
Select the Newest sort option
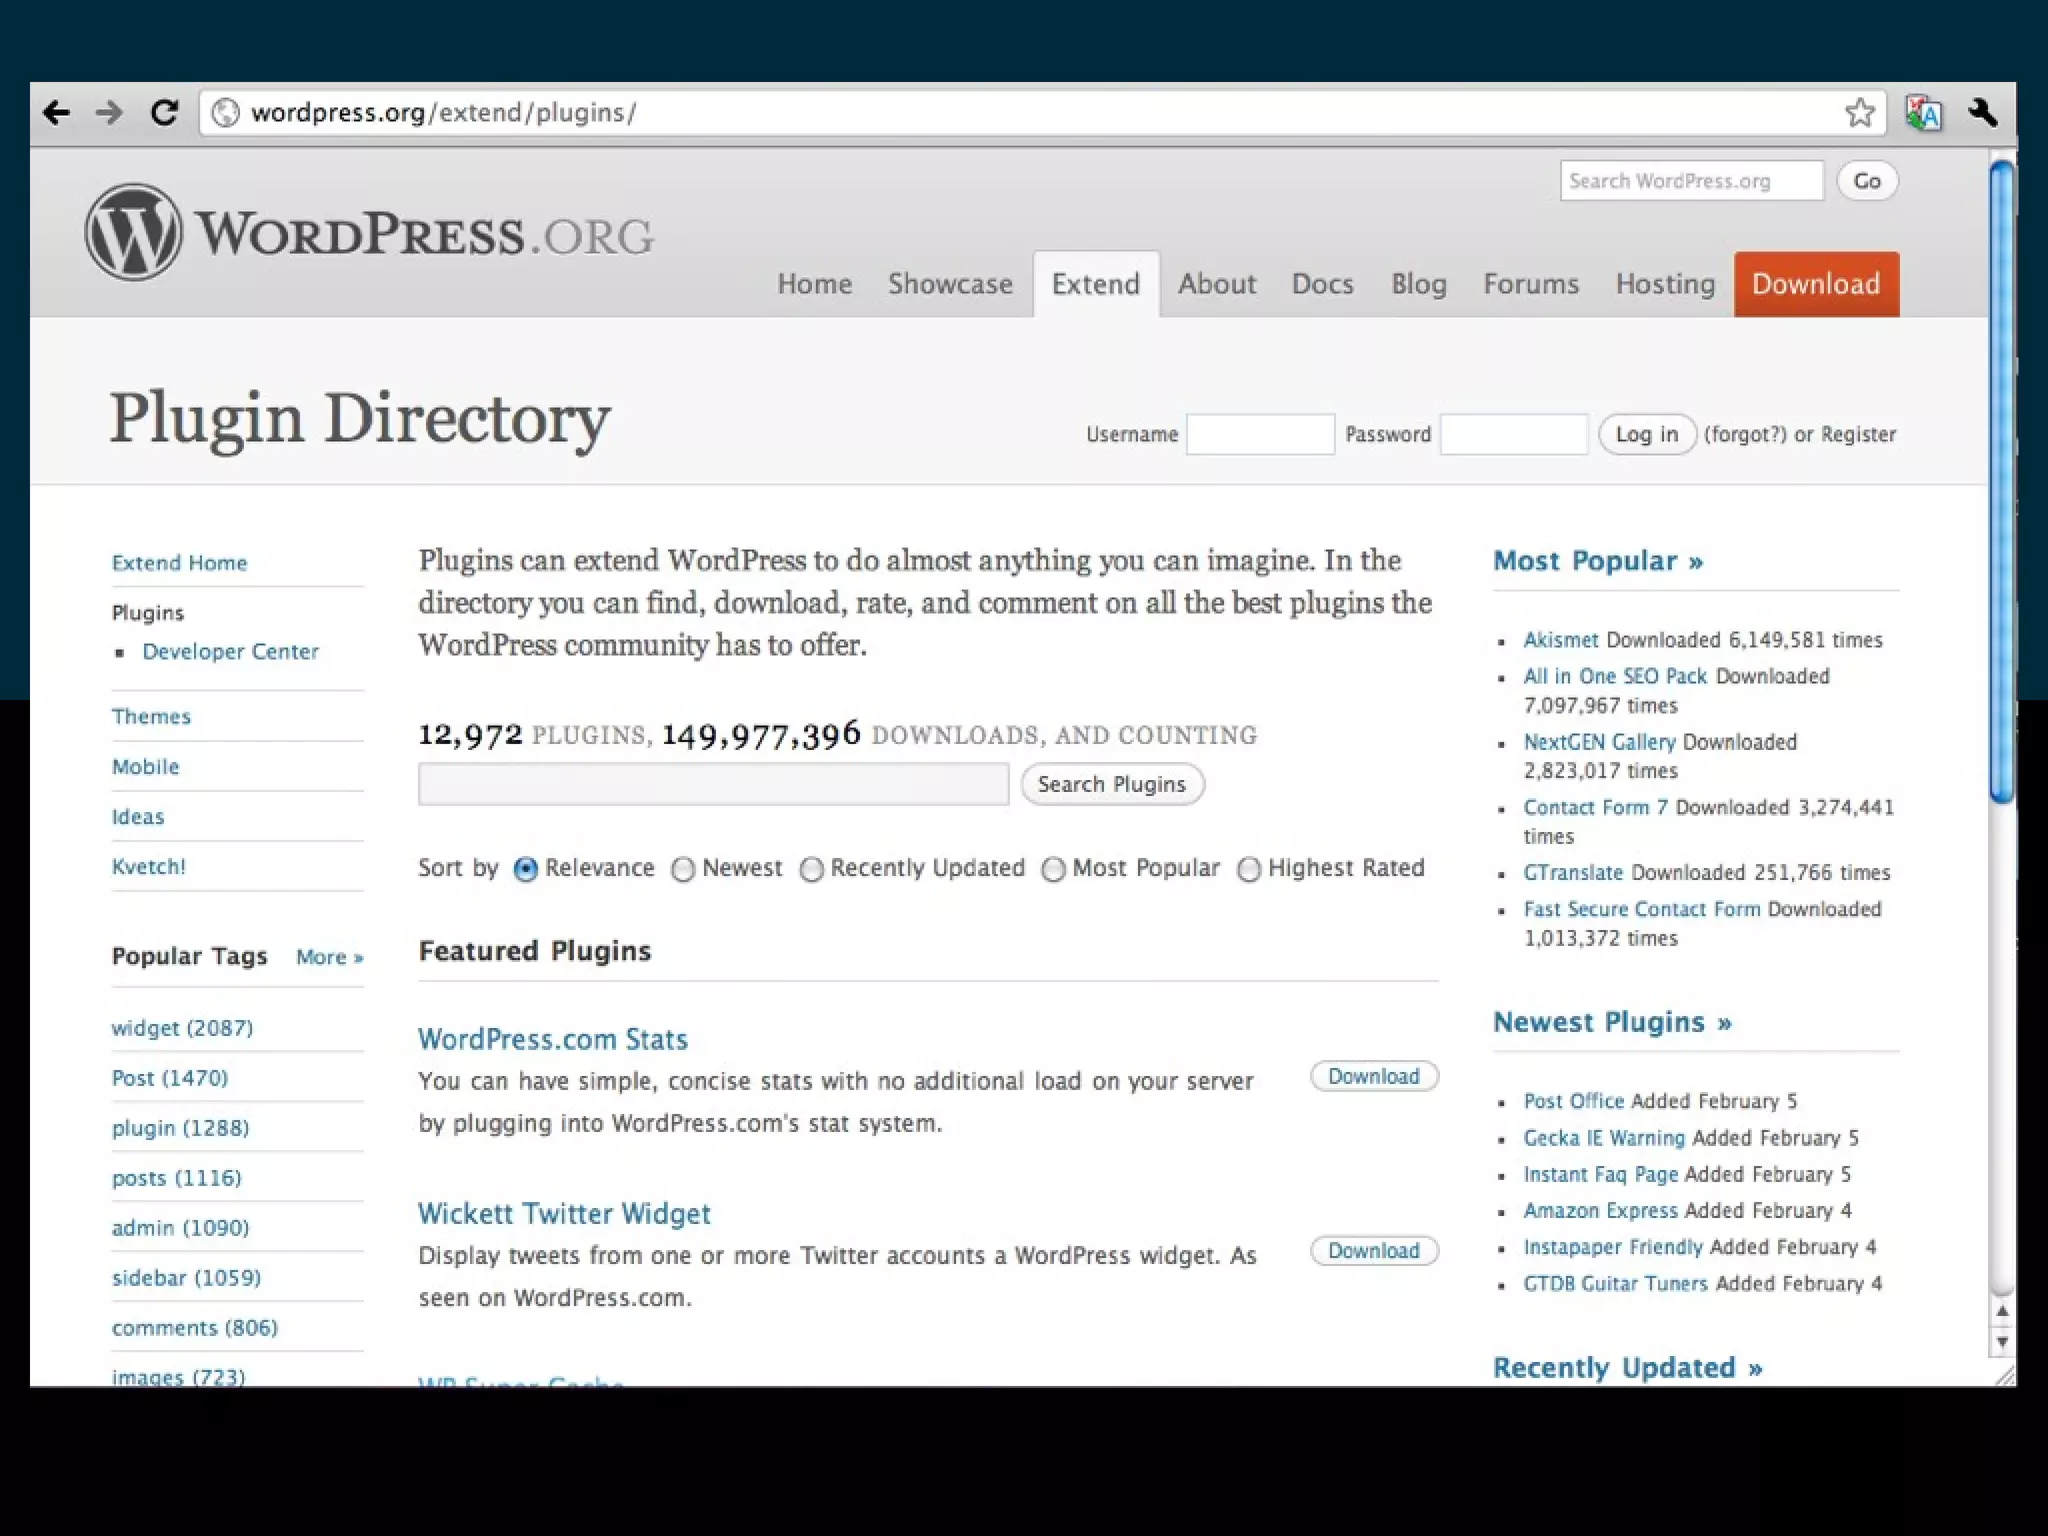point(683,870)
